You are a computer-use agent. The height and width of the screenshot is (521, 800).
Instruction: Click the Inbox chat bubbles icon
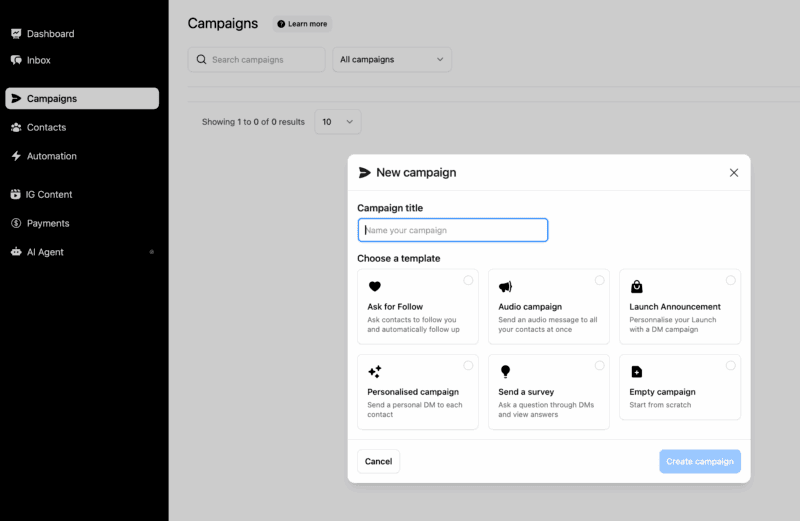pos(16,60)
